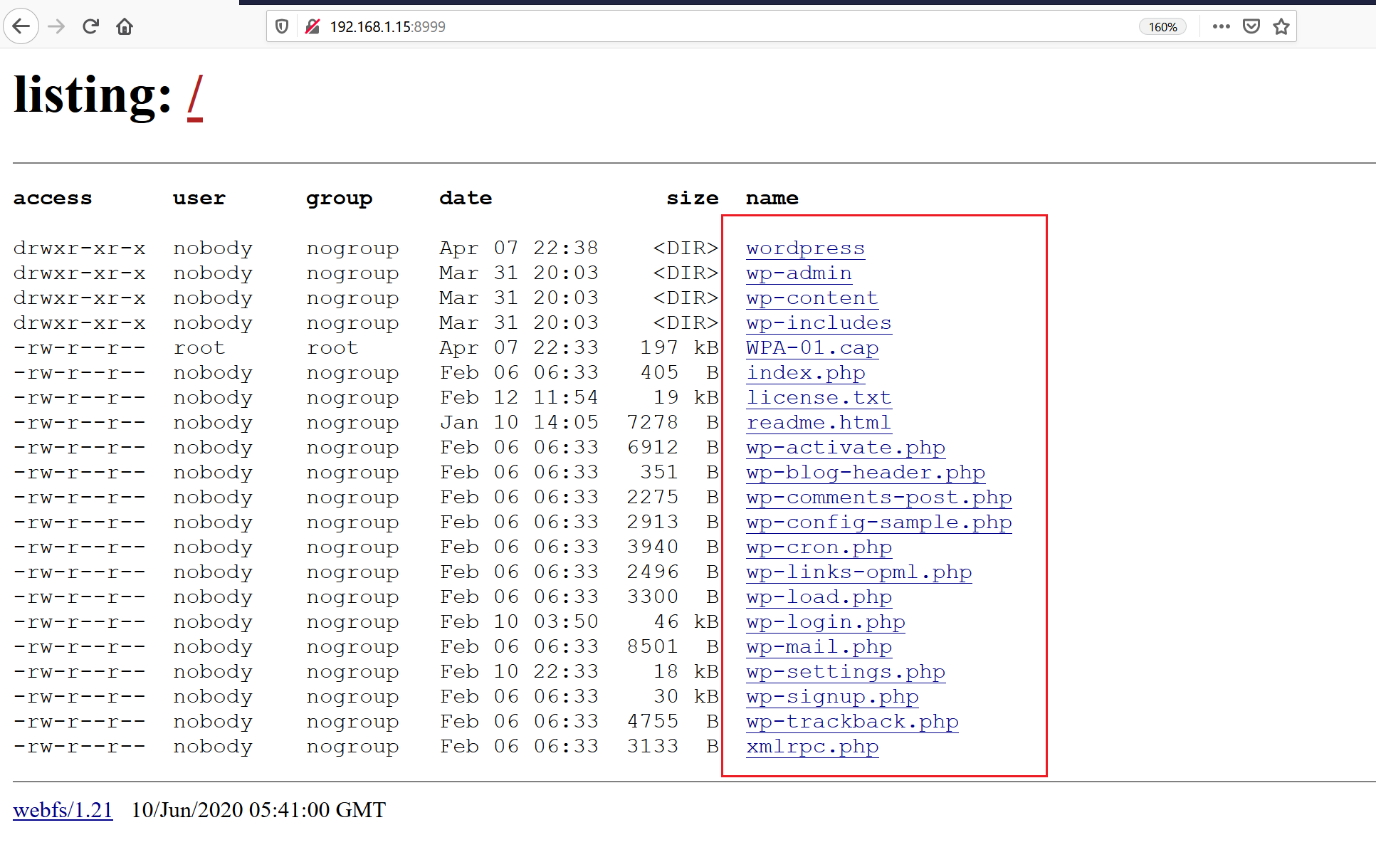Open the wp-config-sample.php file
Viewport: 1376px width, 862px height.
[879, 522]
